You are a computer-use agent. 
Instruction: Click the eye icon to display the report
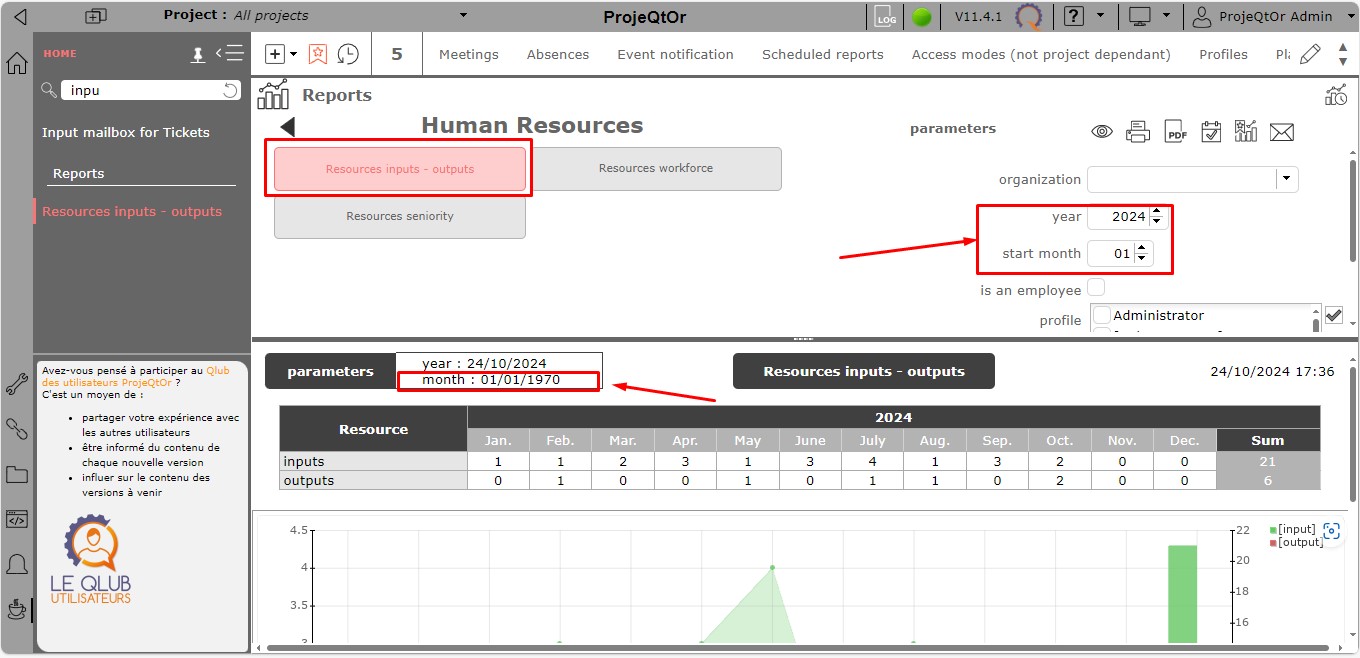1101,132
